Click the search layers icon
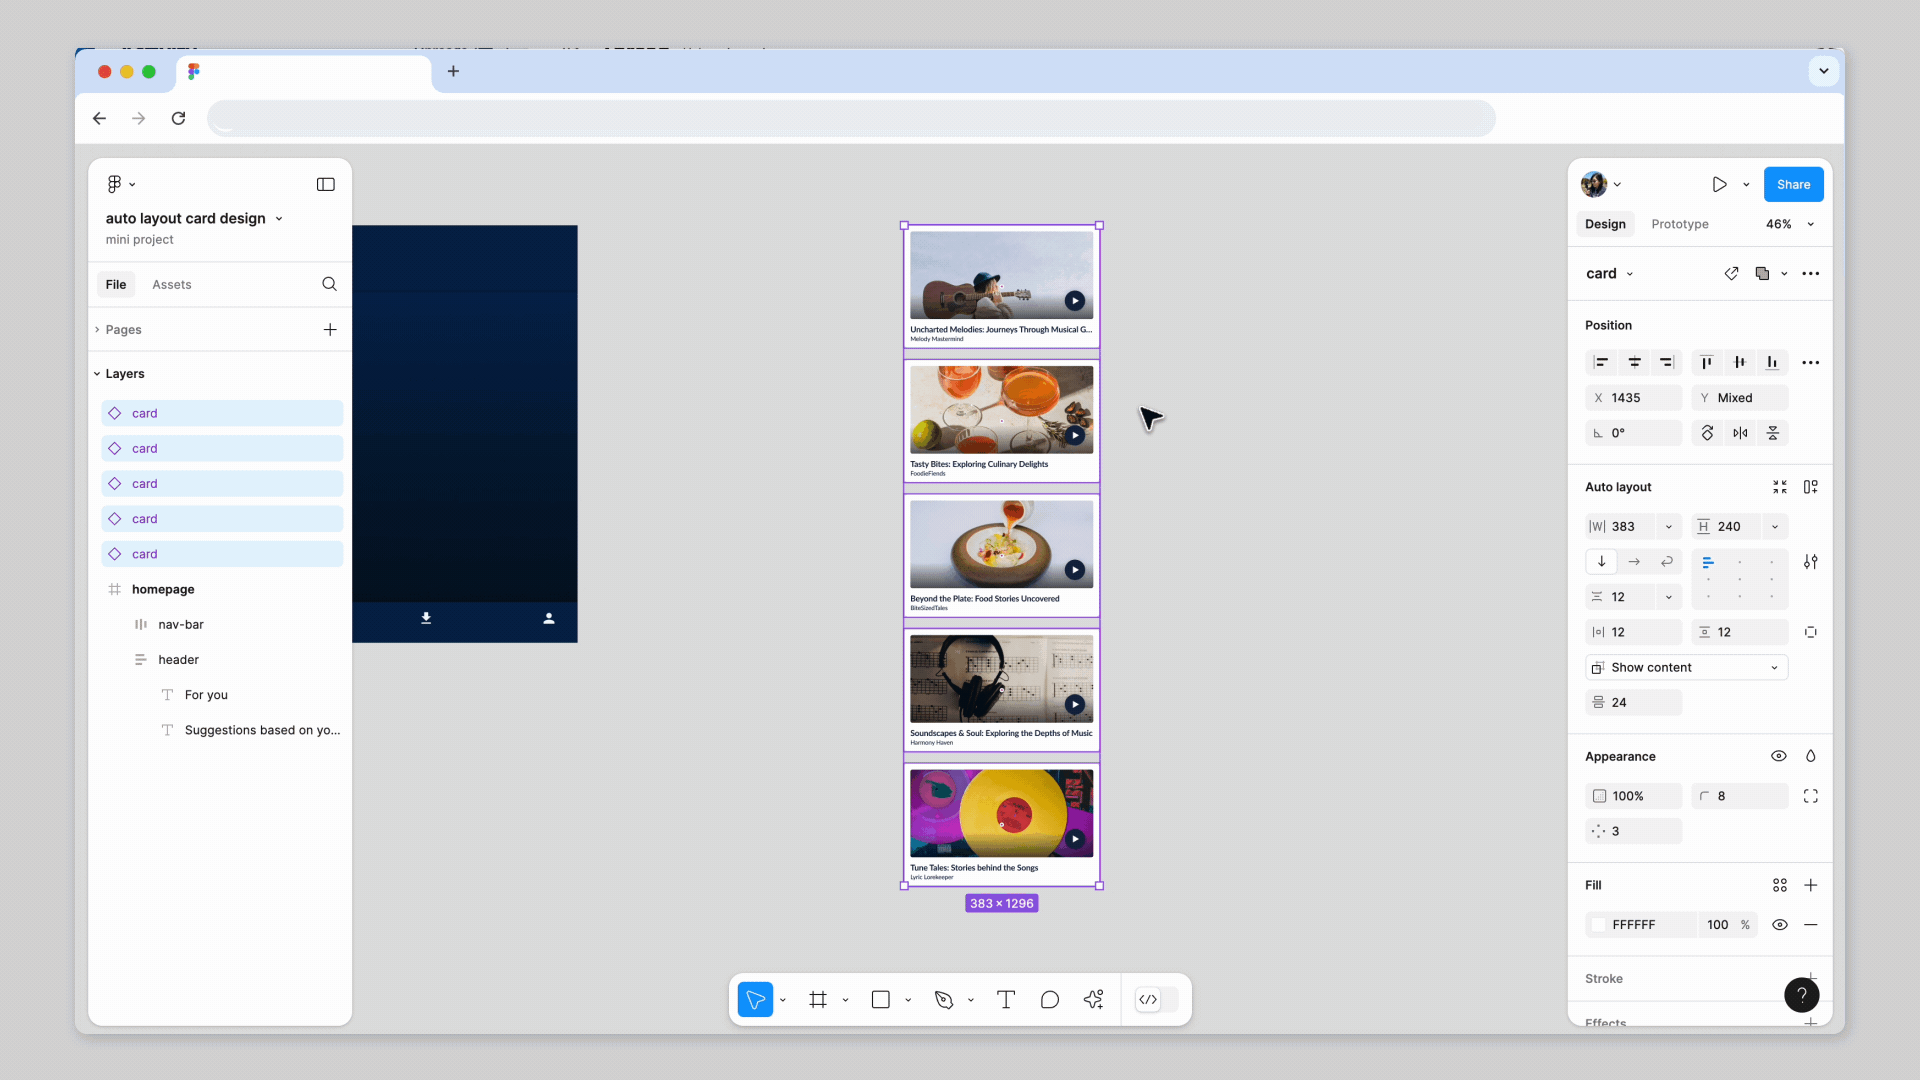The width and height of the screenshot is (1920, 1080). 329,284
